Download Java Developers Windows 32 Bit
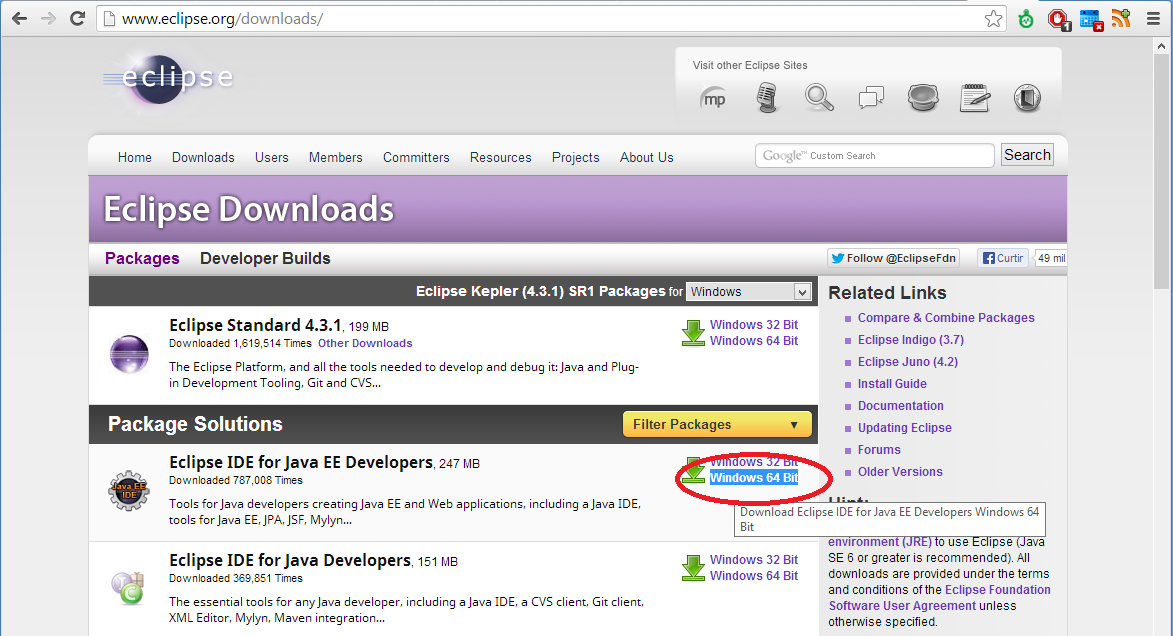This screenshot has height=636, width=1173. tap(754, 560)
